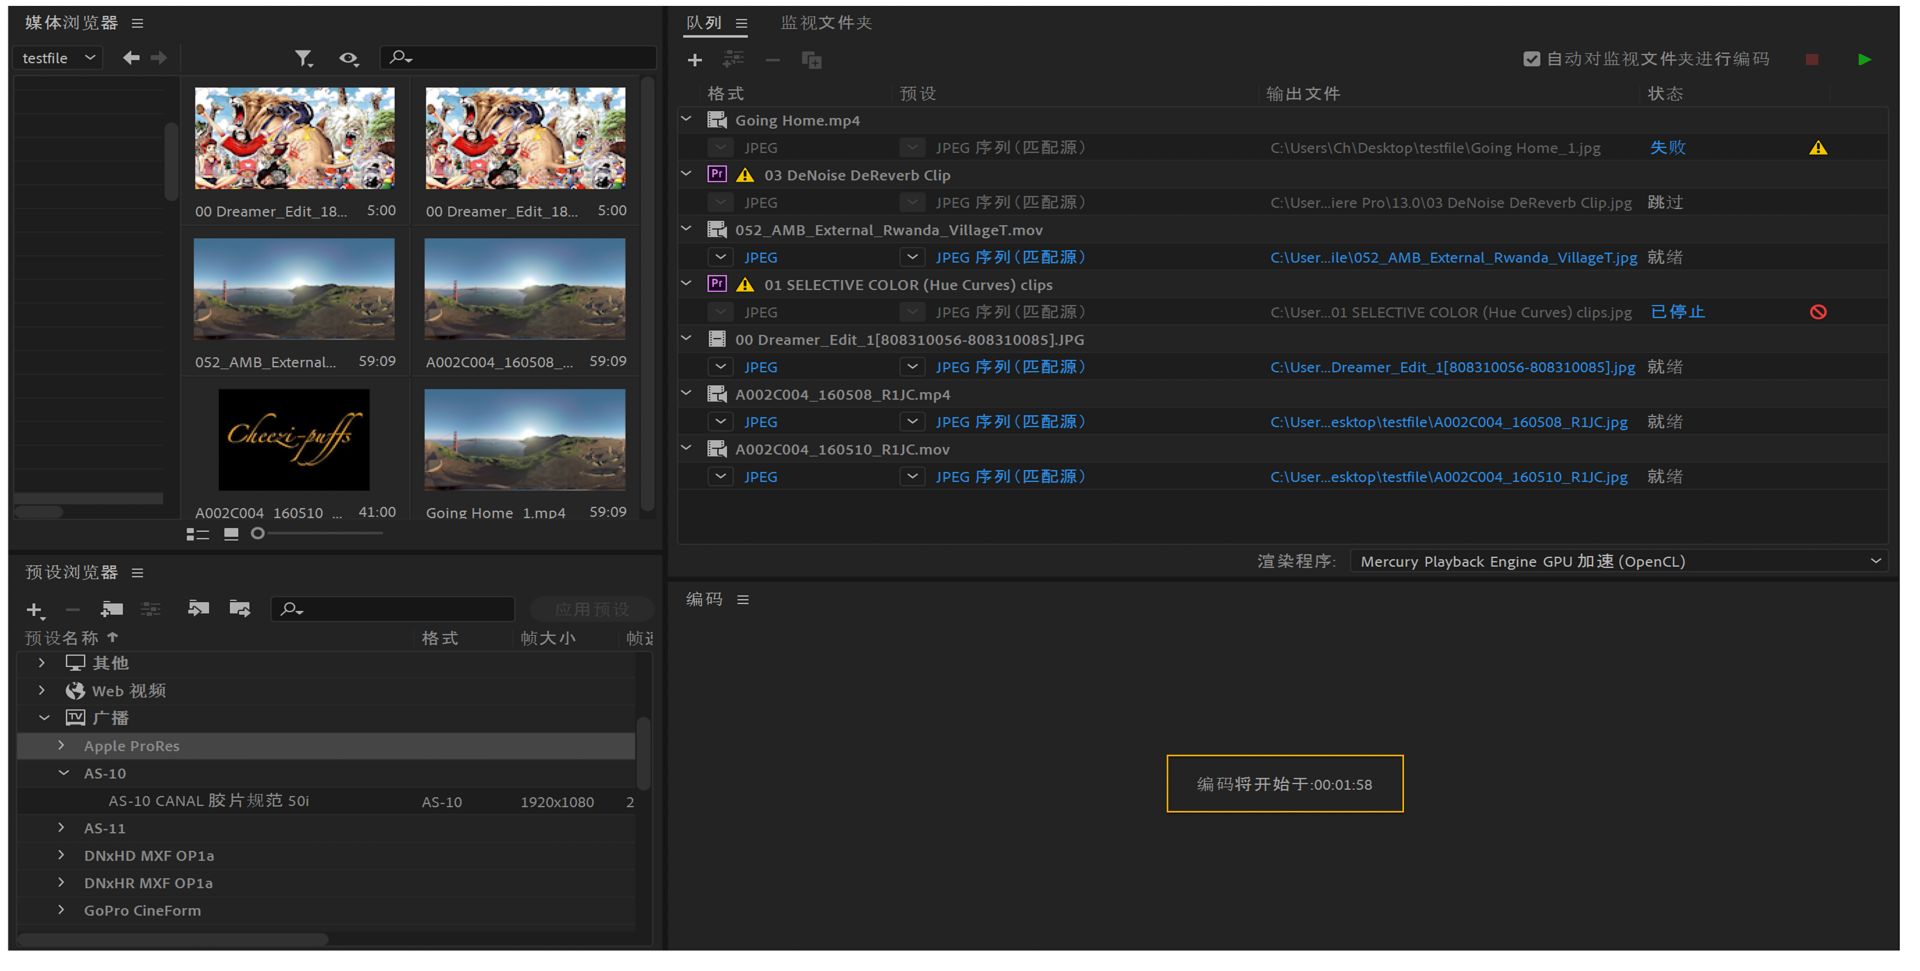Image resolution: width=1920 pixels, height=971 pixels.
Task: Click the red stop queue button
Action: (x=1812, y=60)
